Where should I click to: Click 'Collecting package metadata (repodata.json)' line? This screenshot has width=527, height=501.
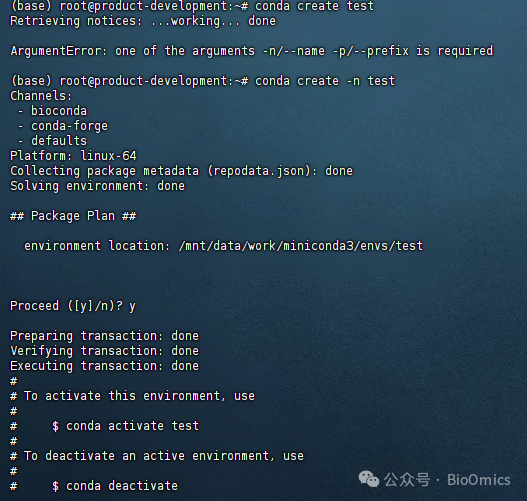pos(181,171)
